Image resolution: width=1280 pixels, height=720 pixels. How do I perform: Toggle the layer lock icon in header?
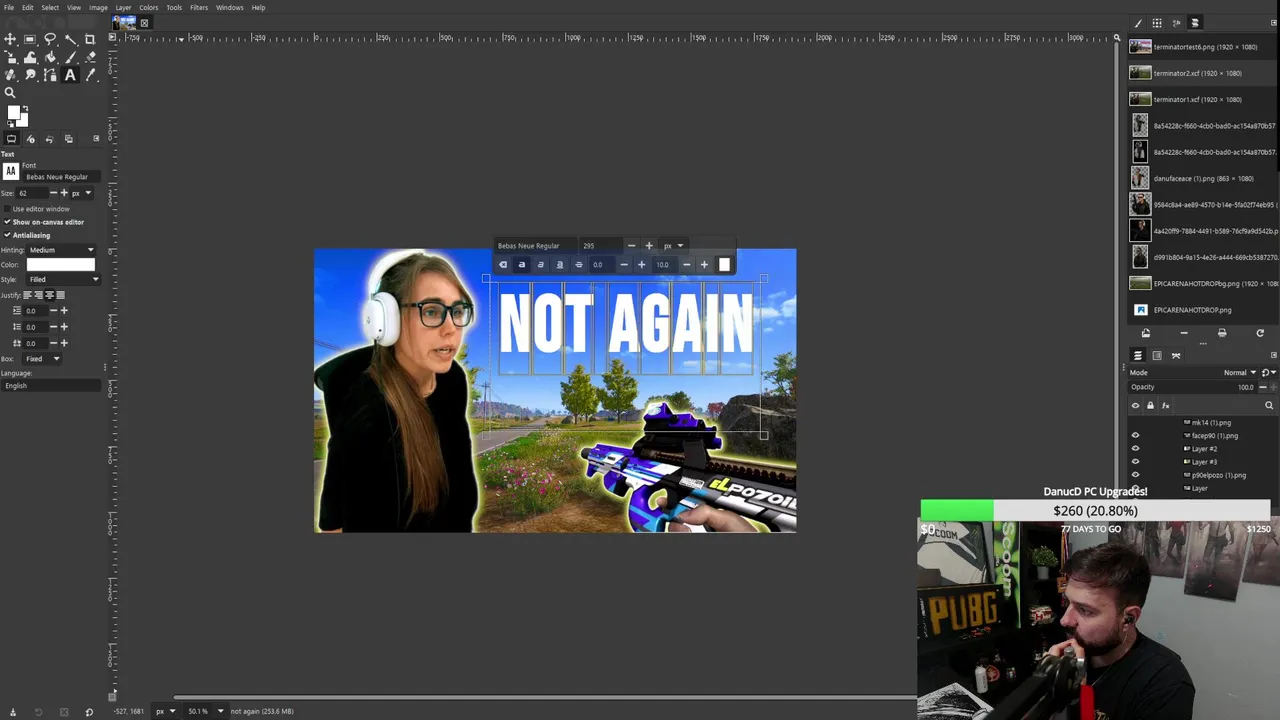[1150, 406]
